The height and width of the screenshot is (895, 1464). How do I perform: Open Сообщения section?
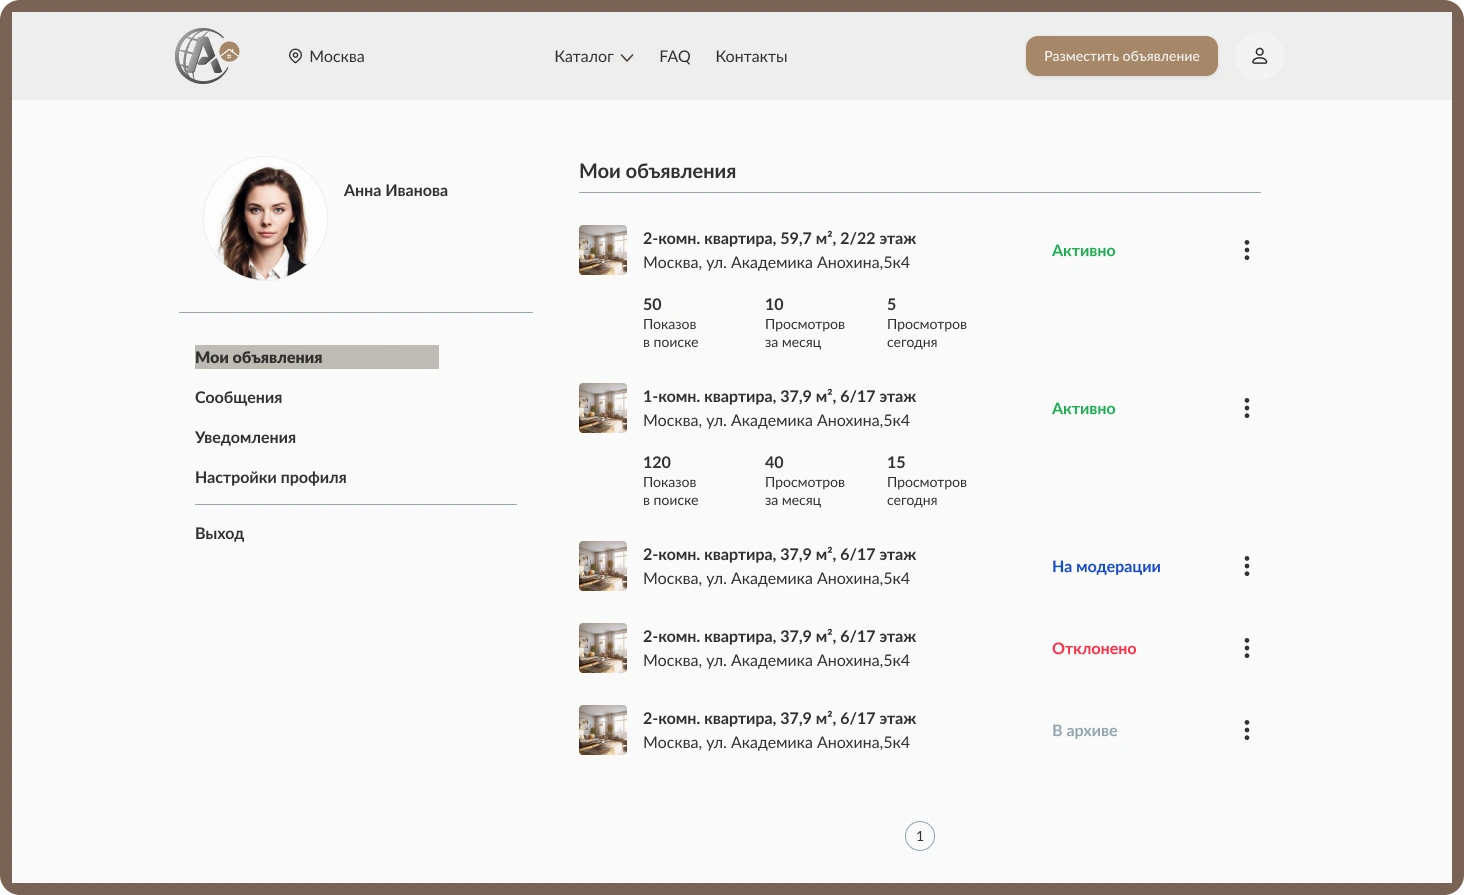[x=238, y=397]
